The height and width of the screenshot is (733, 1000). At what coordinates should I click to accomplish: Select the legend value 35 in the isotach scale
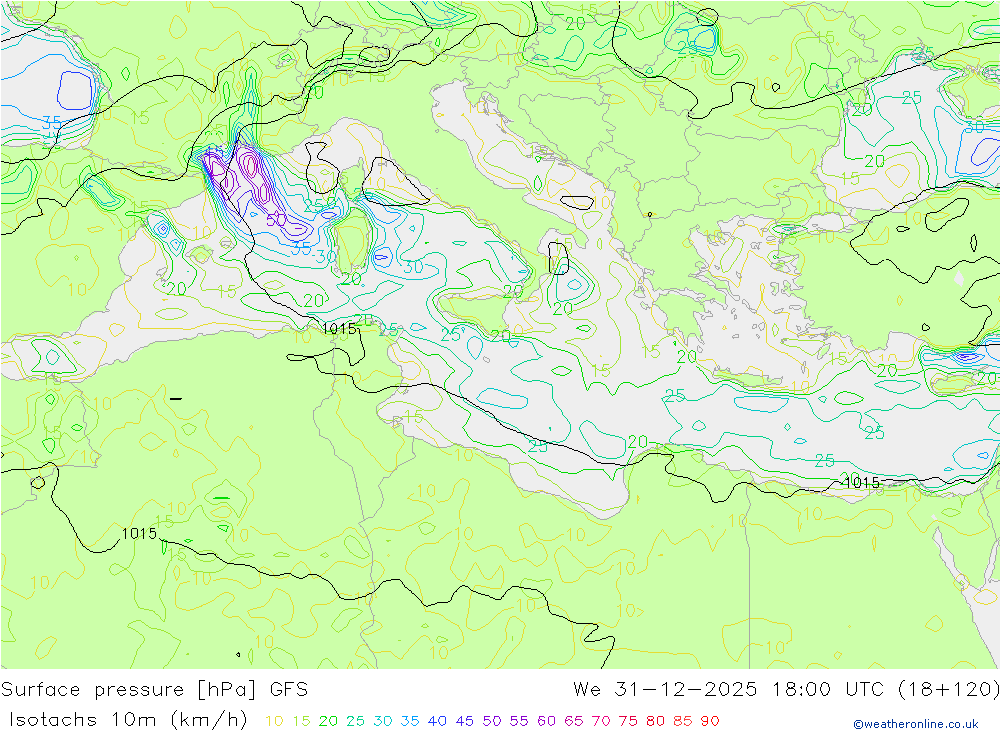(410, 721)
